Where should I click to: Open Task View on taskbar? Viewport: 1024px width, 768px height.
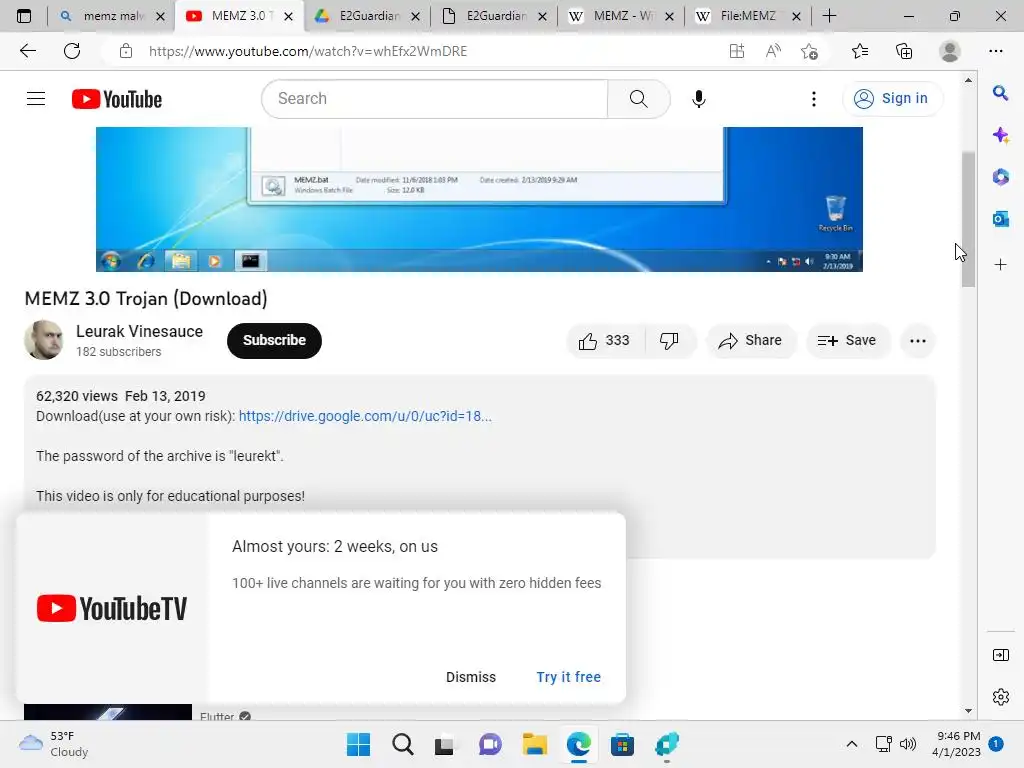[445, 744]
